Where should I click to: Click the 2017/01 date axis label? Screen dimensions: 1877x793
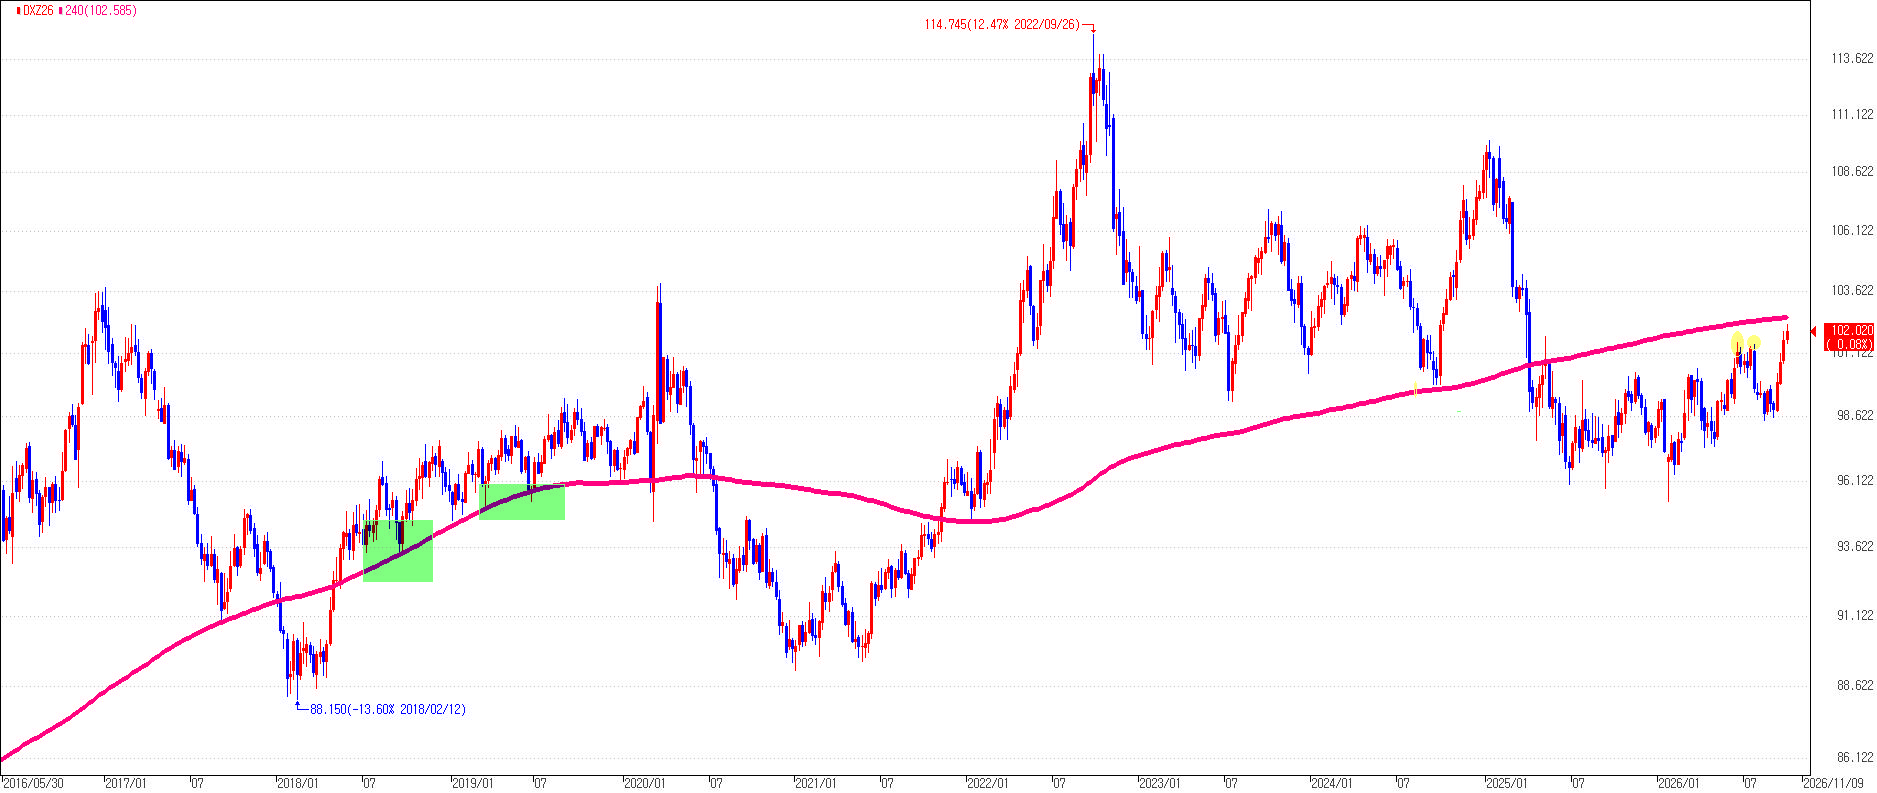(126, 783)
